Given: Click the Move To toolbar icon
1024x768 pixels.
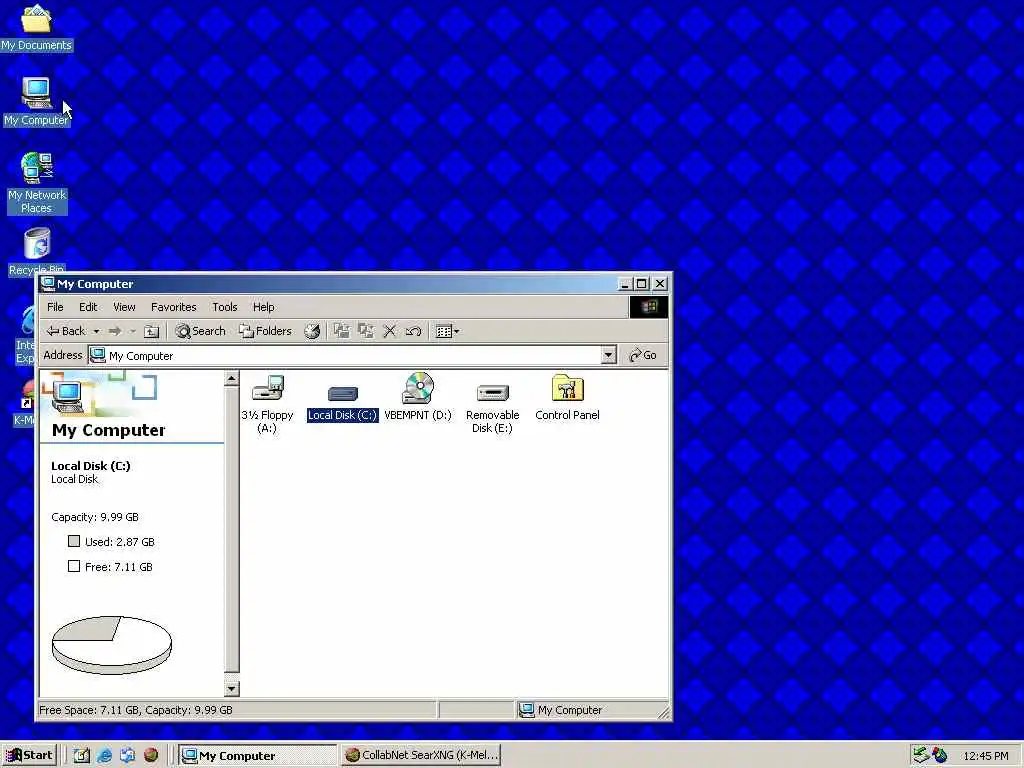Looking at the screenshot, I should [x=342, y=331].
